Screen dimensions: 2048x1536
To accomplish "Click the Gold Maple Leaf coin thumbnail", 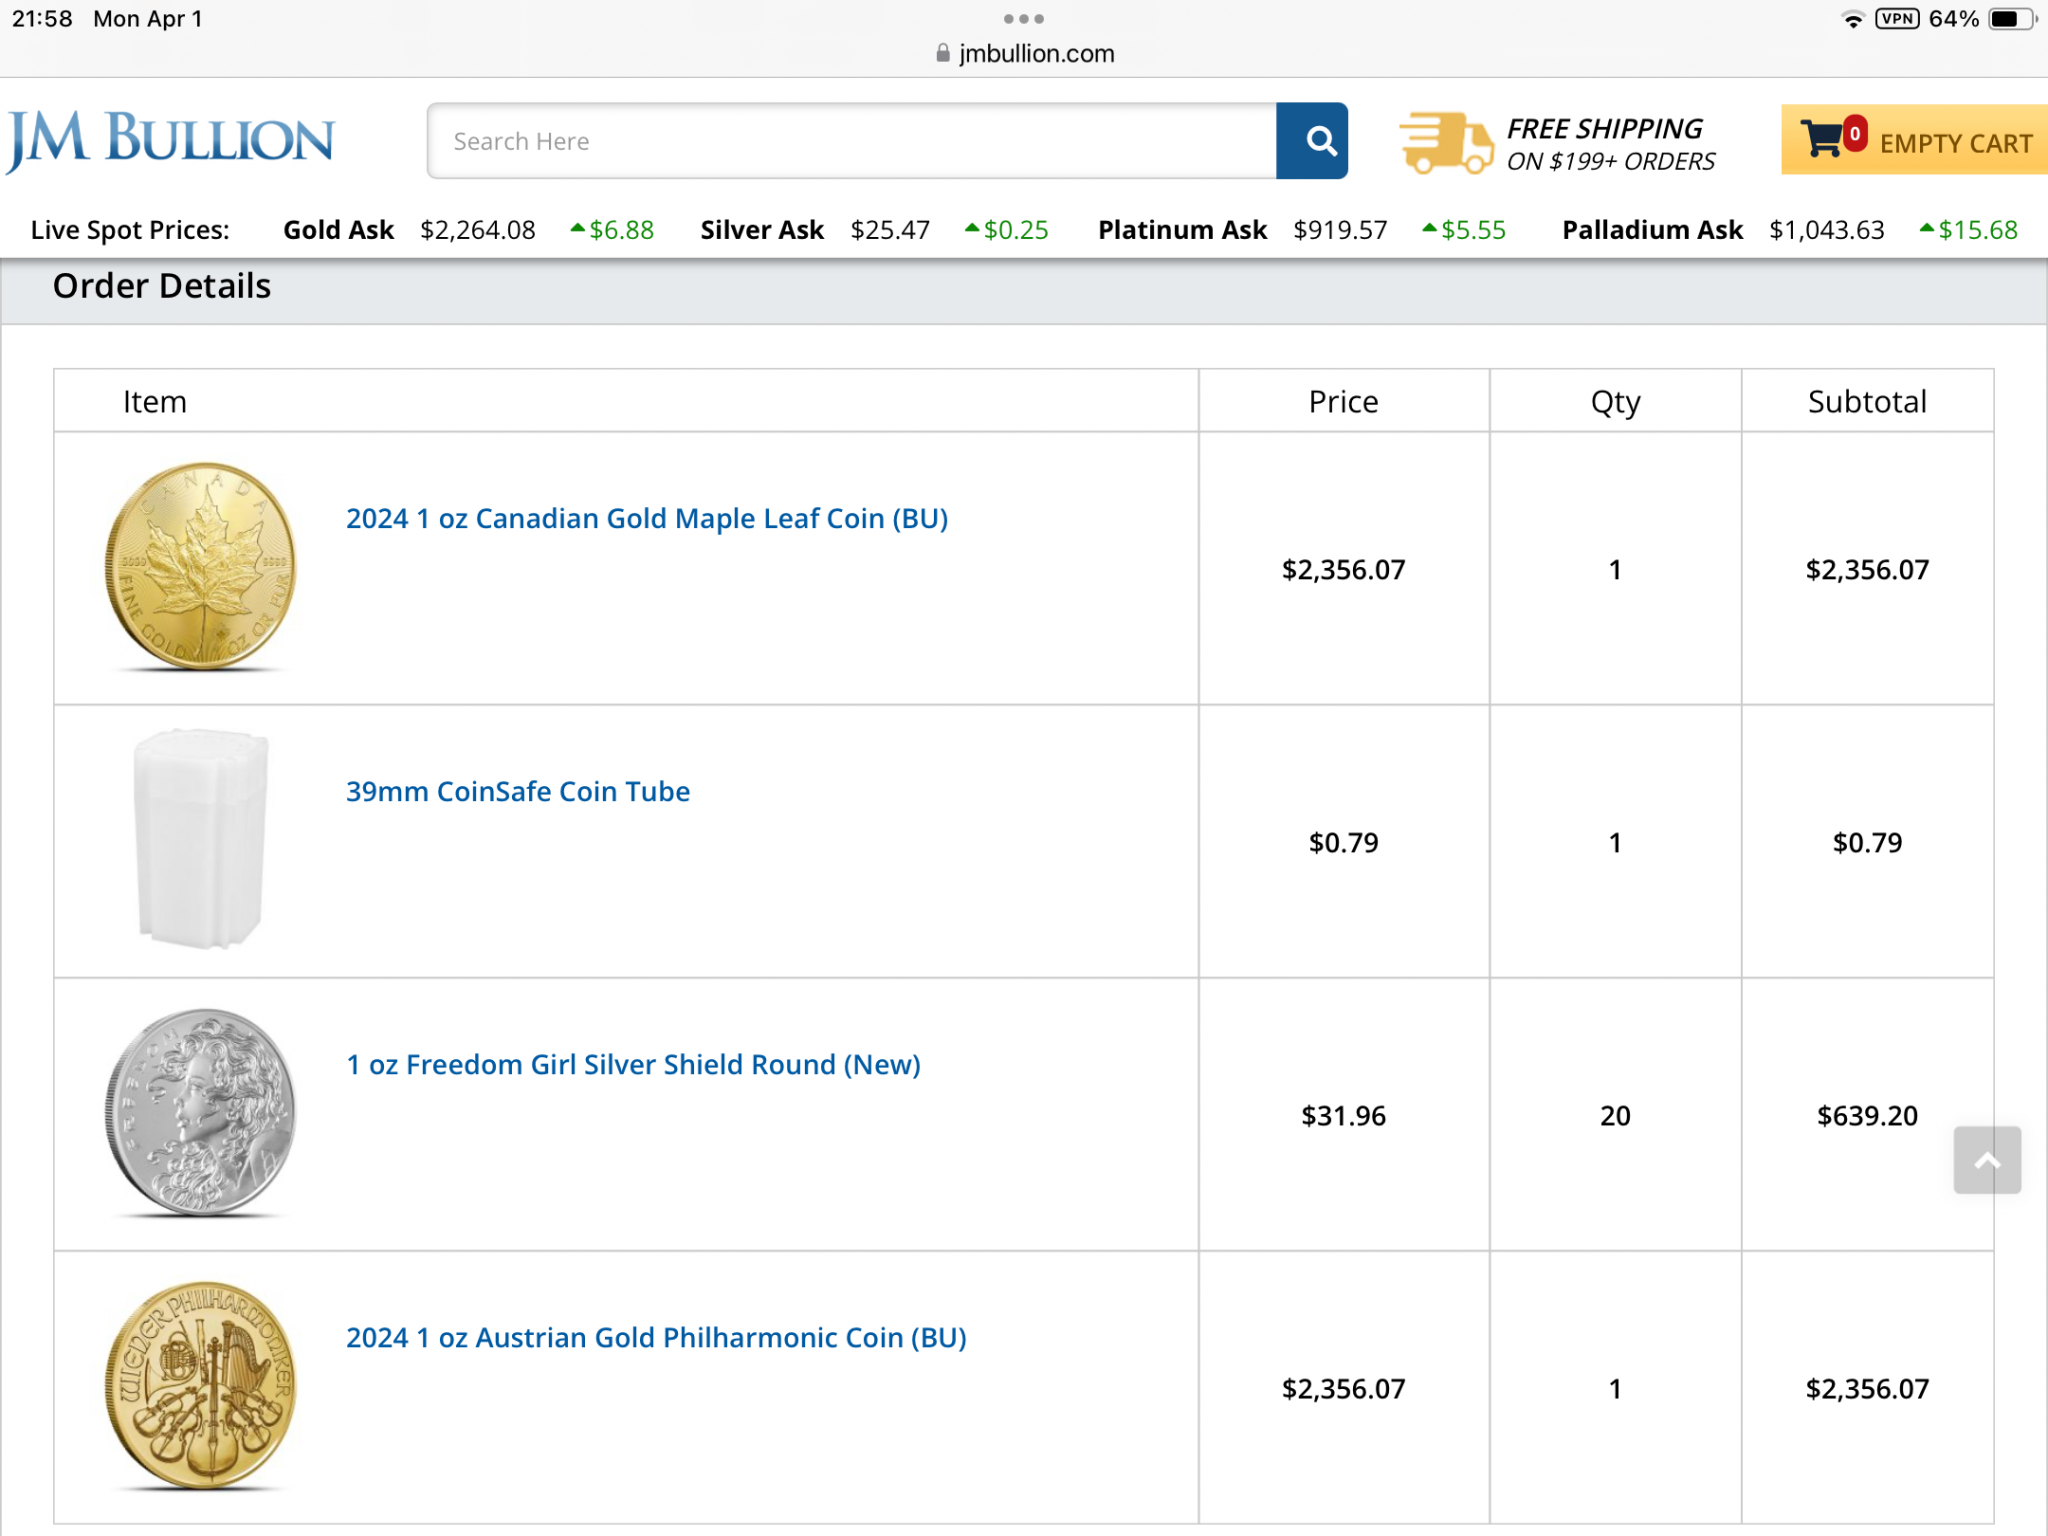I will [x=201, y=566].
